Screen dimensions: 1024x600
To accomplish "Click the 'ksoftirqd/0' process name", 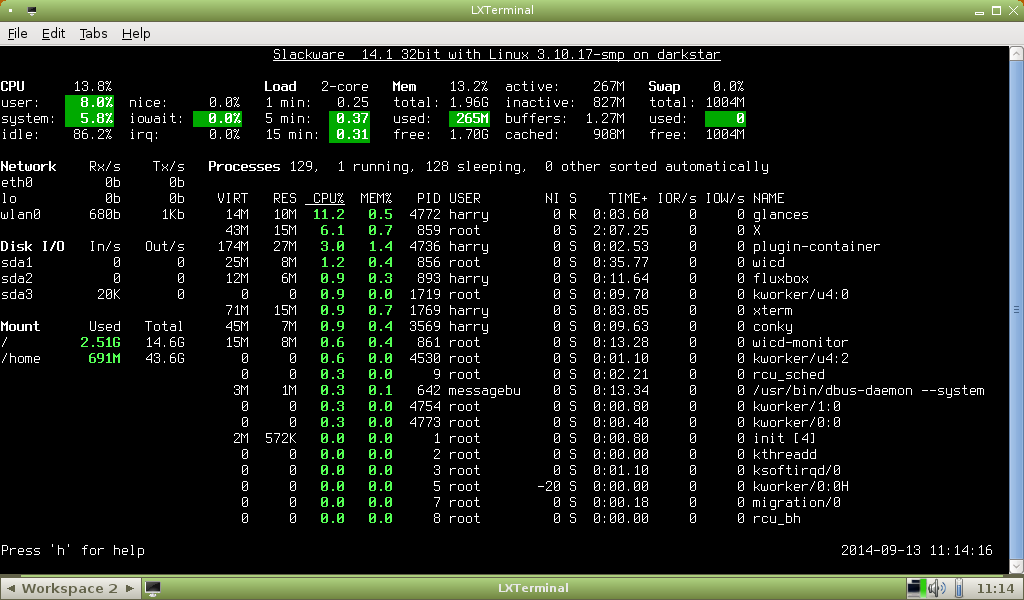I will [x=797, y=471].
